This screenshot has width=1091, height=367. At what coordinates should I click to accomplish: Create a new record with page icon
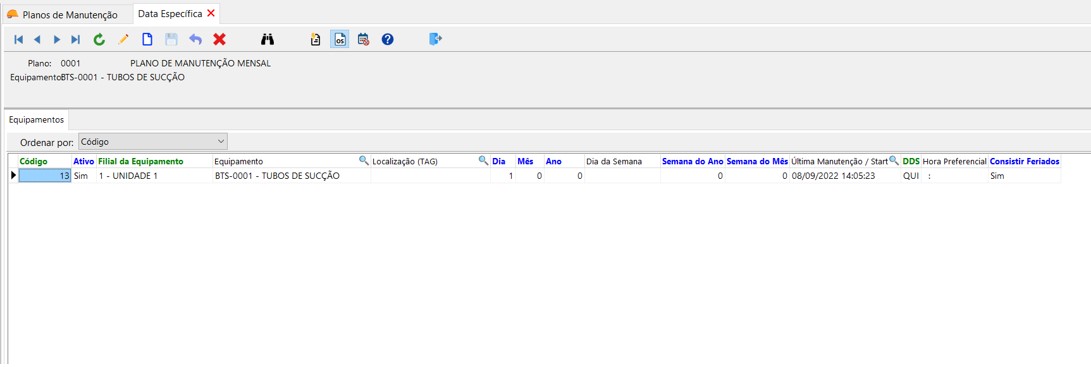click(147, 40)
